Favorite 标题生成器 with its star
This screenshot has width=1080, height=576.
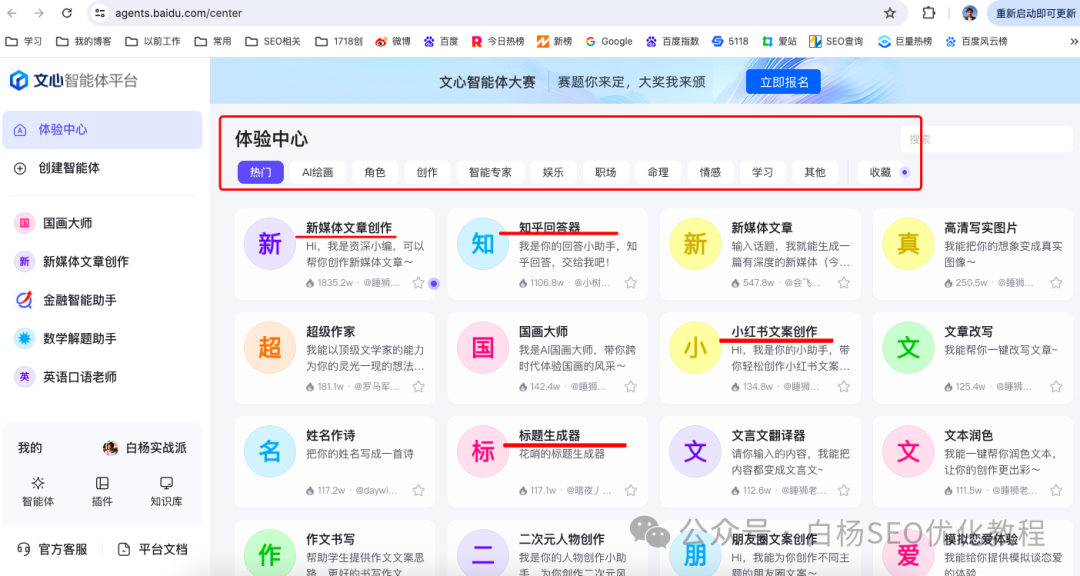tap(631, 491)
